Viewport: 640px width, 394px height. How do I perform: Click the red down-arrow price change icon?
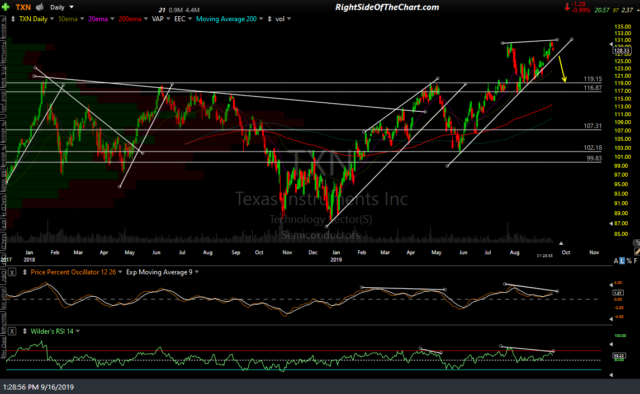point(567,7)
